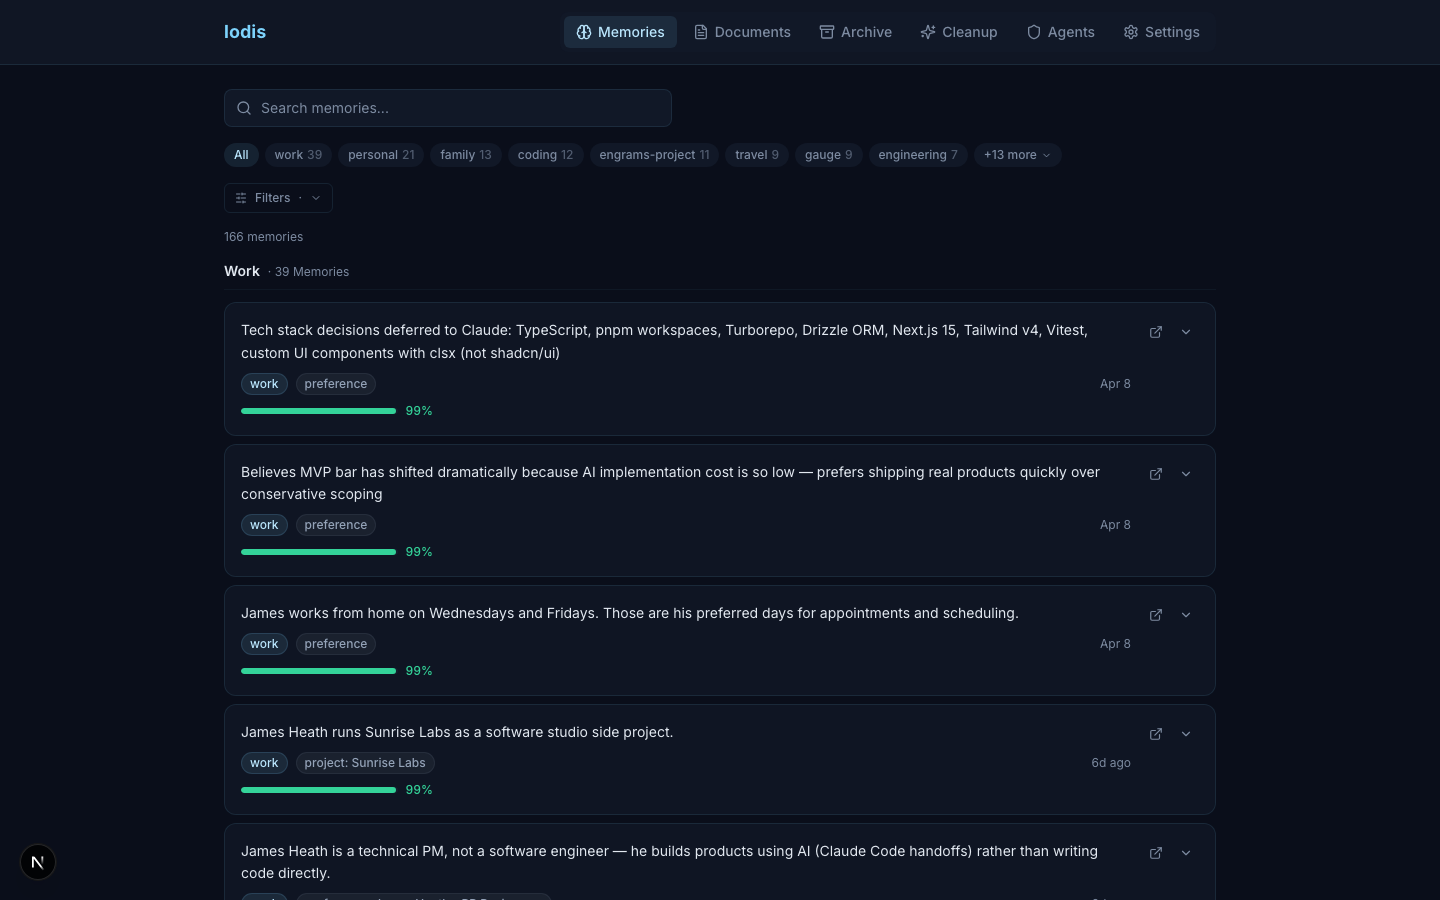Open Cleanup via its sparkle icon
Screen dimensions: 1440x900
pyautogui.click(x=928, y=32)
